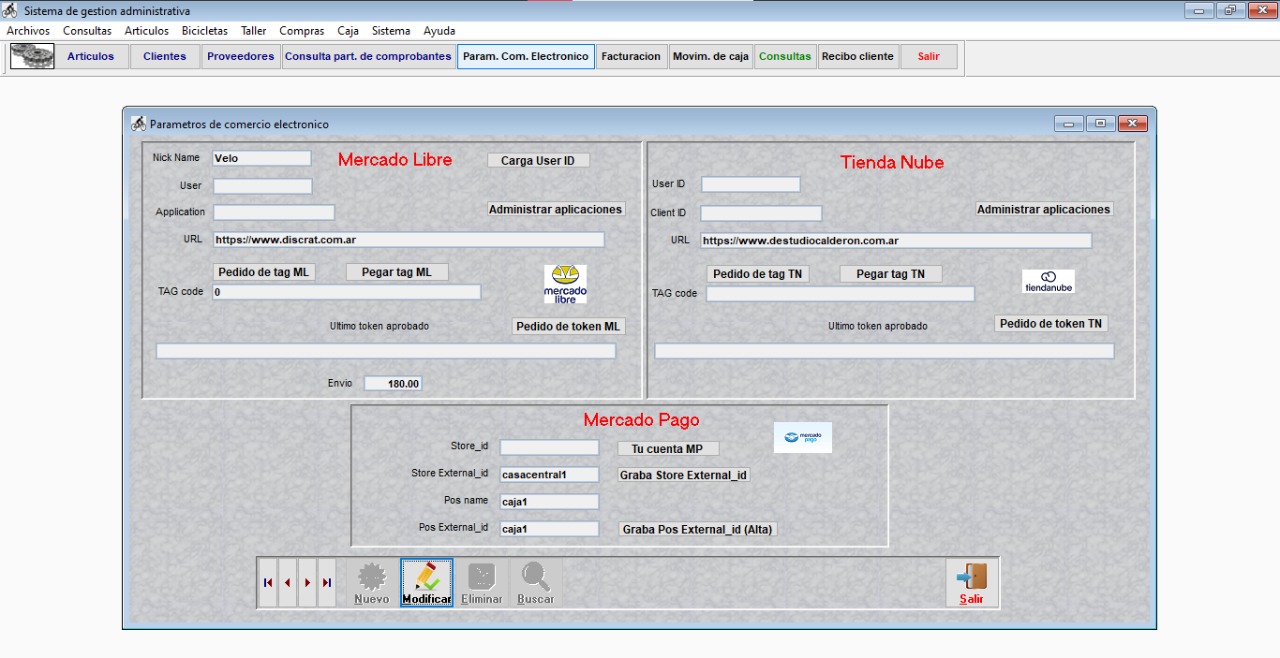Viewport: 1280px width, 658px height.
Task: Click the green Consultas toolbar button
Action: coord(785,56)
